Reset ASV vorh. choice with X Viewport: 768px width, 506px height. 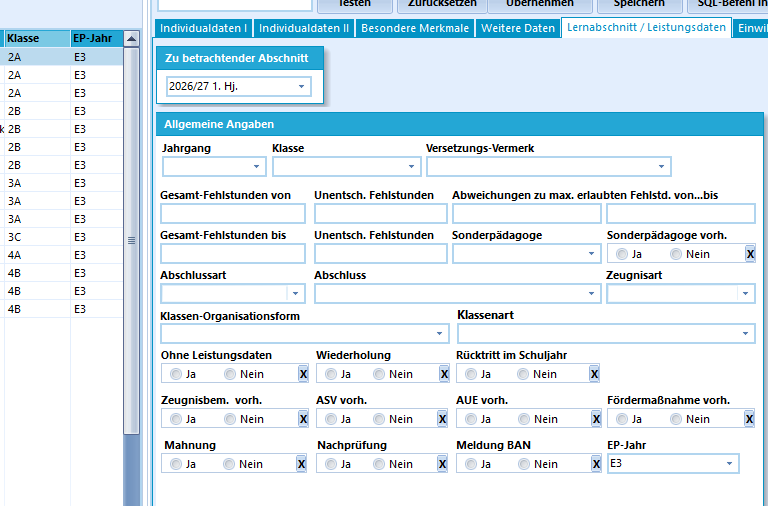[442, 419]
